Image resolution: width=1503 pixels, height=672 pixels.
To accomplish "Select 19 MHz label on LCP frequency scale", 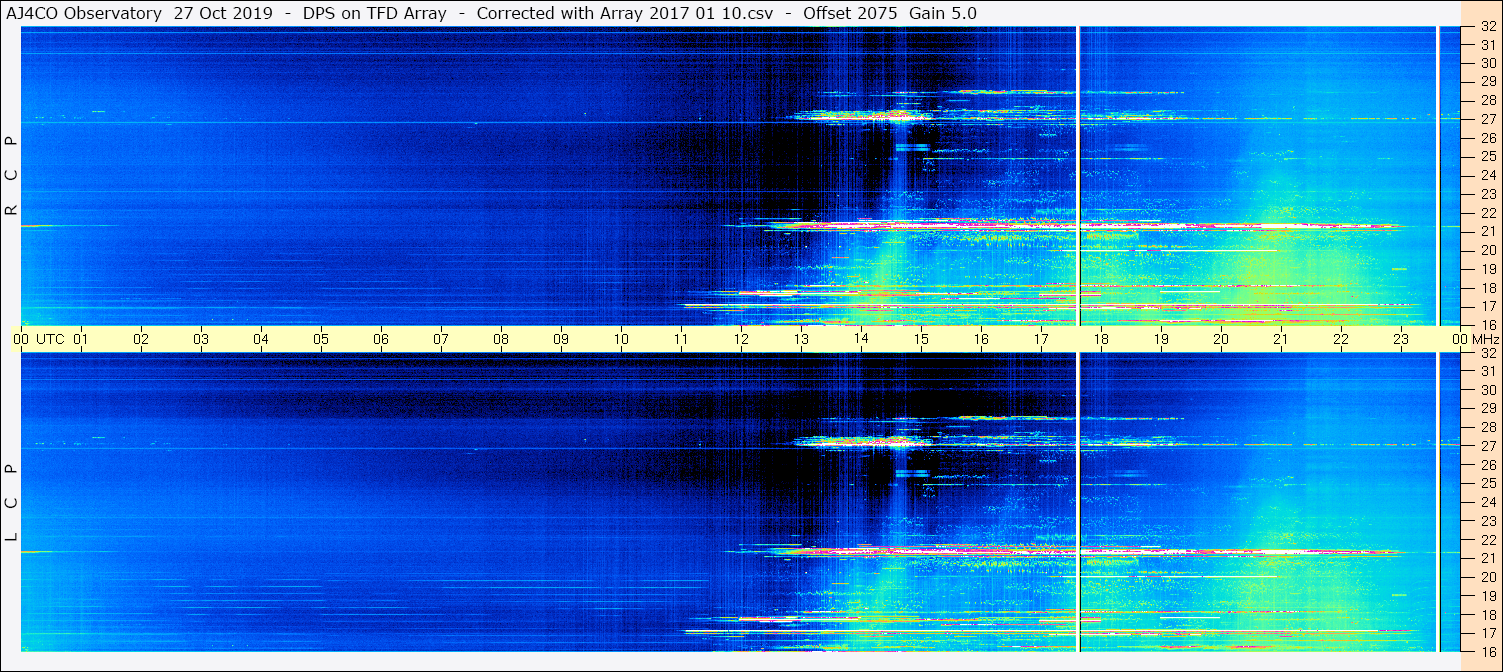I will 1488,596.
